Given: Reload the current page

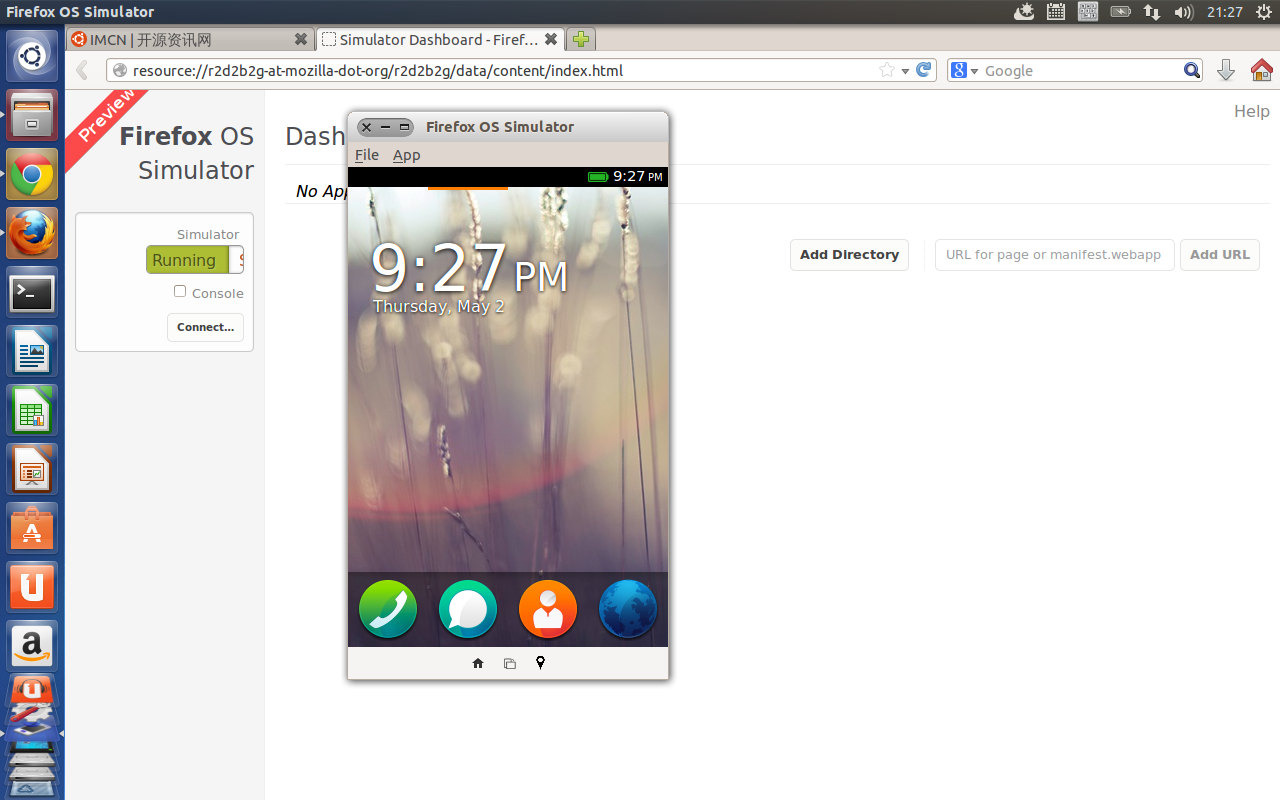Looking at the screenshot, I should point(924,70).
